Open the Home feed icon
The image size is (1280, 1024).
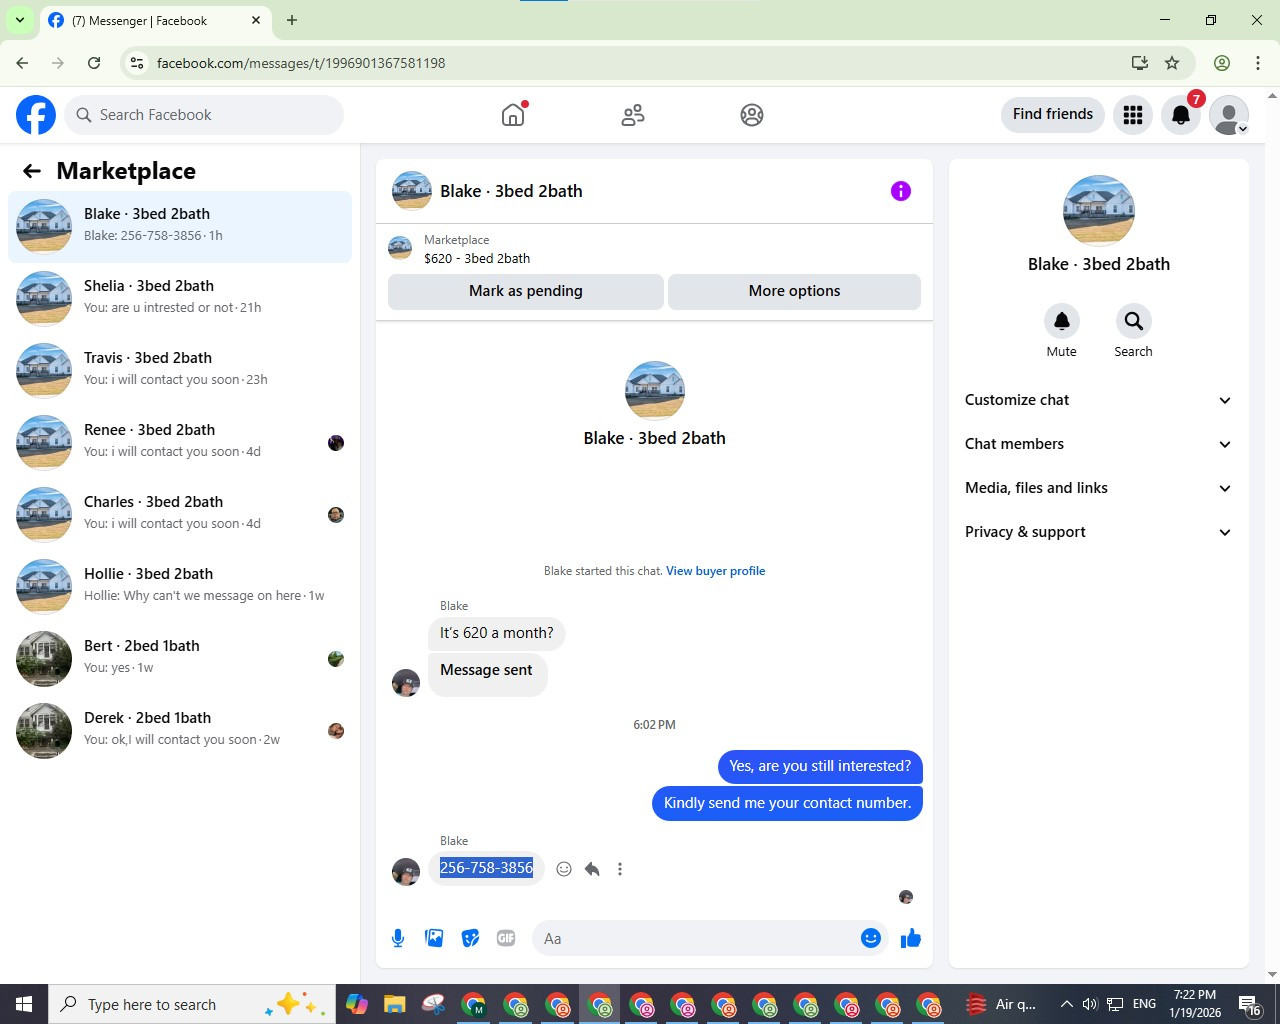pos(513,115)
